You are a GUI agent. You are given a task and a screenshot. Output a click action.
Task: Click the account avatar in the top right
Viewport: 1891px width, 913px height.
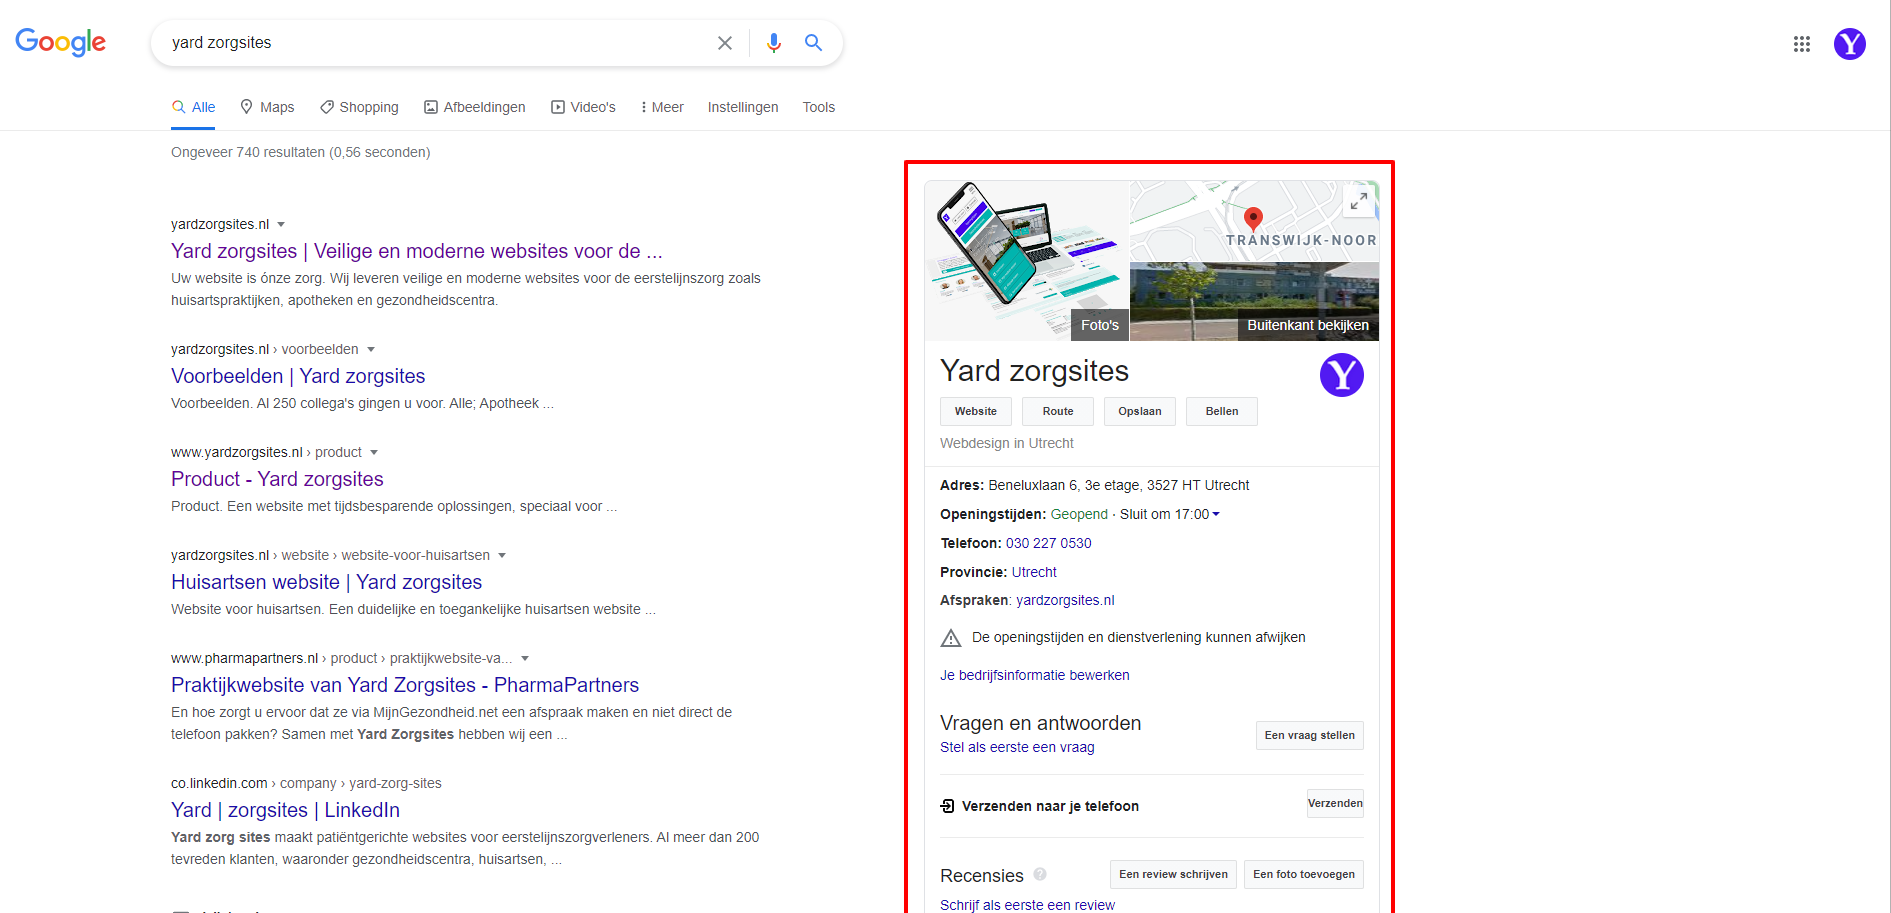pos(1849,43)
